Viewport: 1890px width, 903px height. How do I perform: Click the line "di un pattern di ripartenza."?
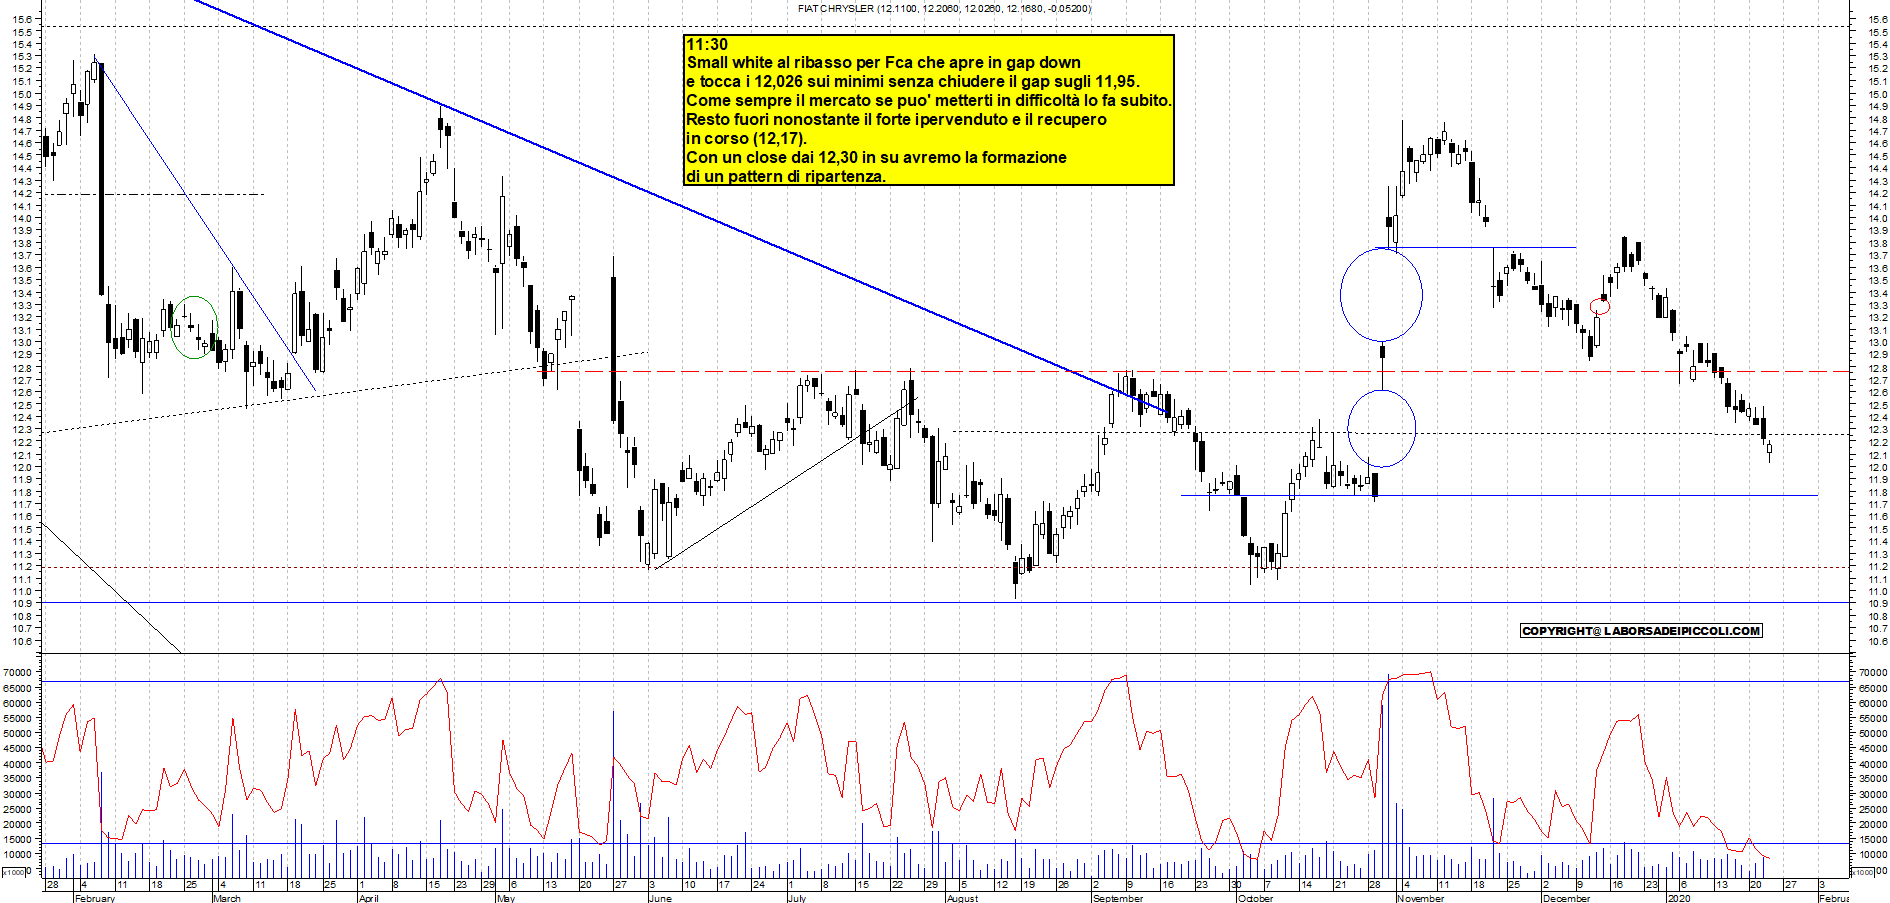click(x=786, y=177)
